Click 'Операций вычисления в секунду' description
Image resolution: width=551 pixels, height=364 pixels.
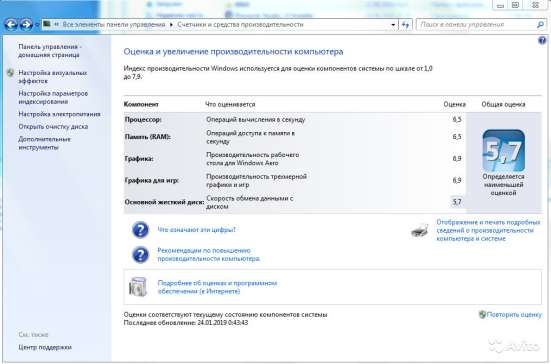(x=255, y=119)
